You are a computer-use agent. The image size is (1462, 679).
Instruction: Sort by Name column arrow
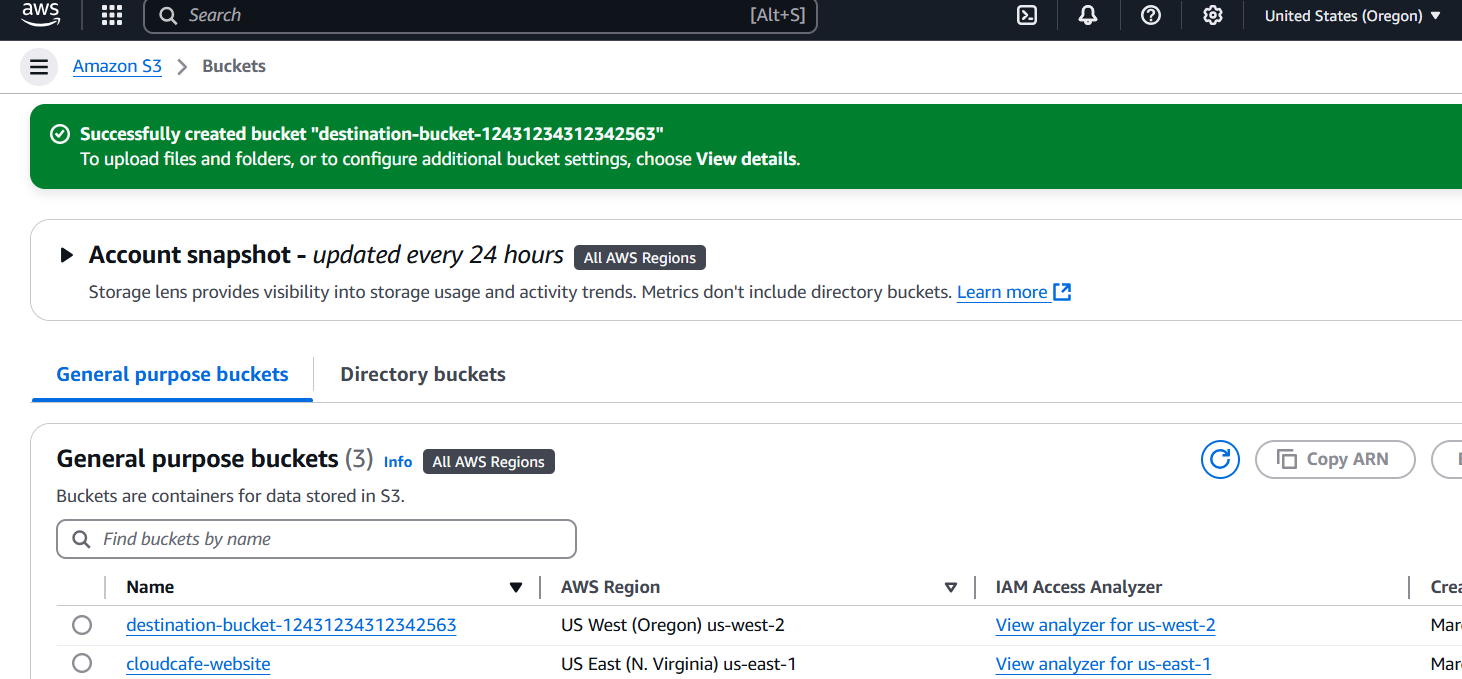tap(516, 587)
